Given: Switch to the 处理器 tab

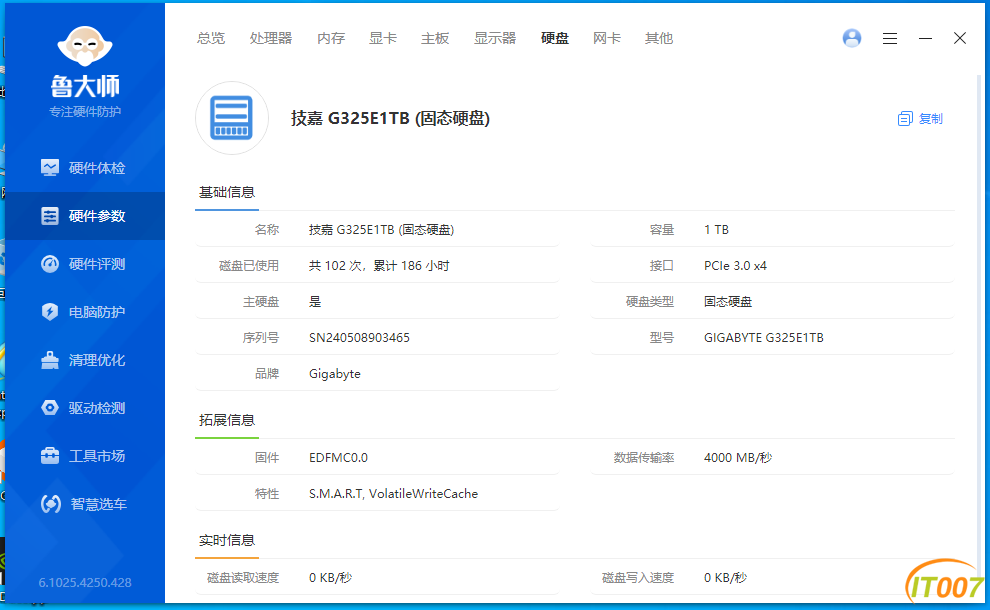Looking at the screenshot, I should [271, 39].
